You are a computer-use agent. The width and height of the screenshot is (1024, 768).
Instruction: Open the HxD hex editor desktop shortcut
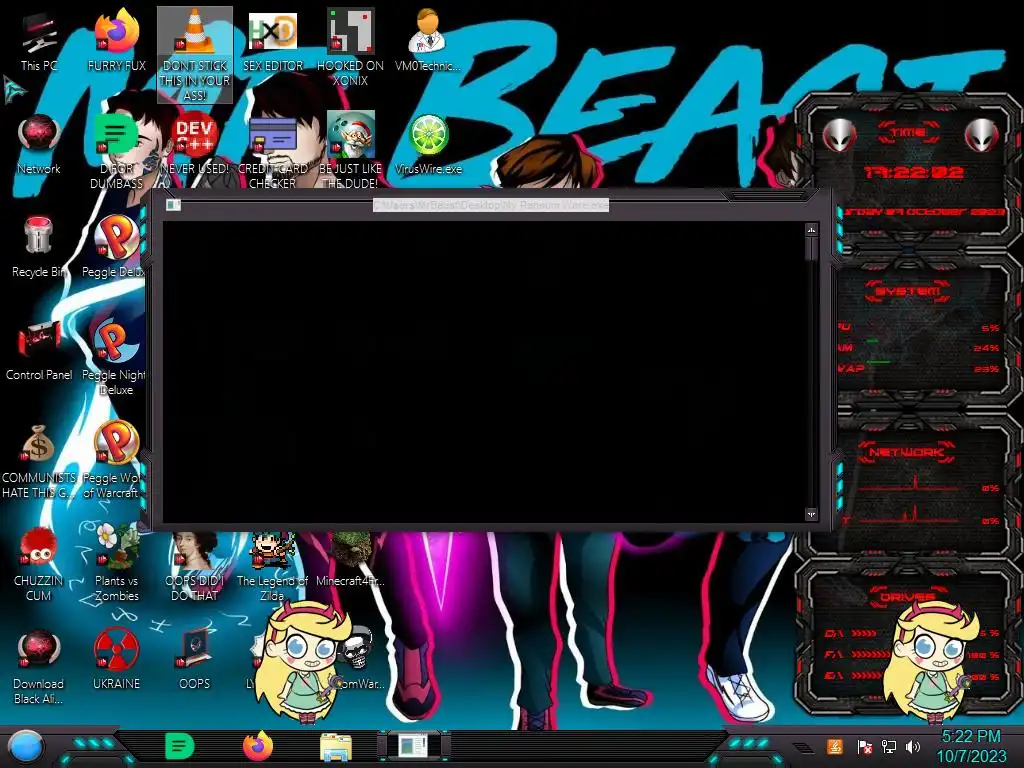tap(272, 40)
